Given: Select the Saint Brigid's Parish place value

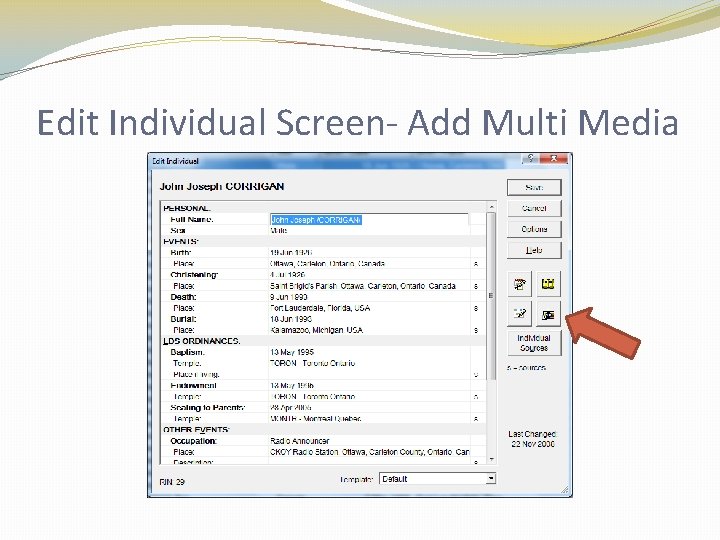Looking at the screenshot, I should point(363,286).
